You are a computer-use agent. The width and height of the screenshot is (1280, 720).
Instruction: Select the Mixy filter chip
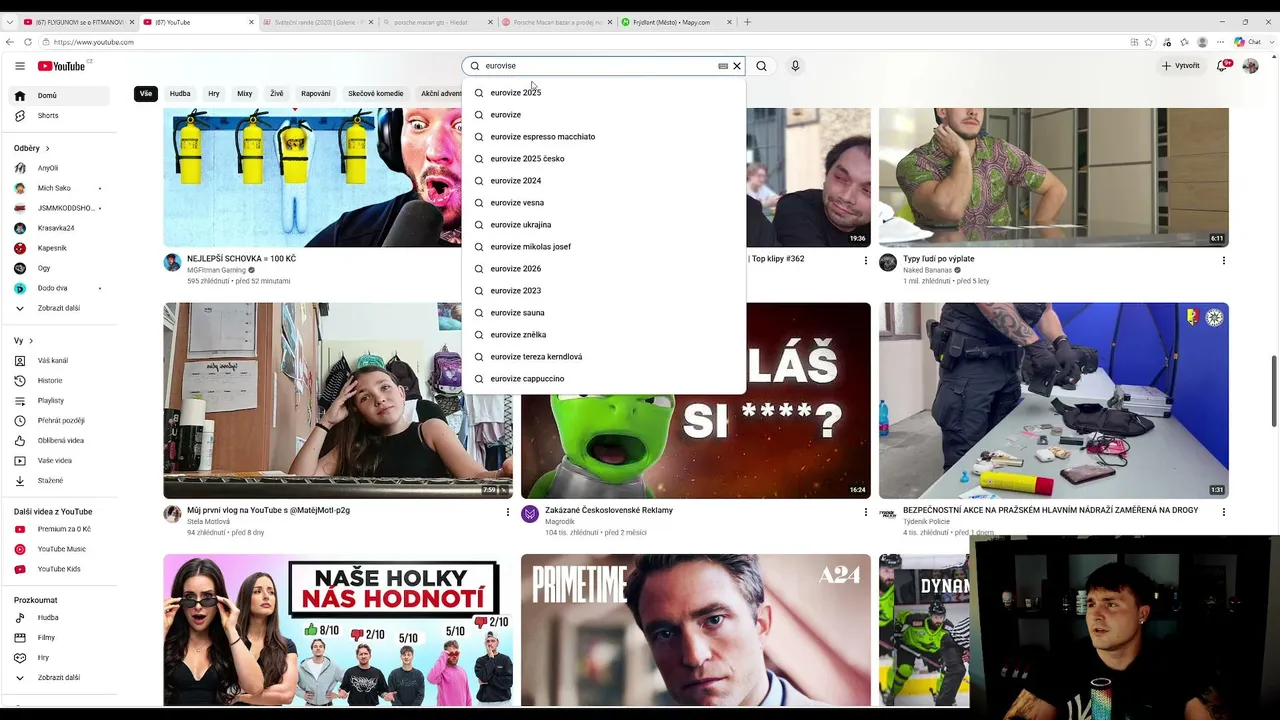click(x=245, y=94)
